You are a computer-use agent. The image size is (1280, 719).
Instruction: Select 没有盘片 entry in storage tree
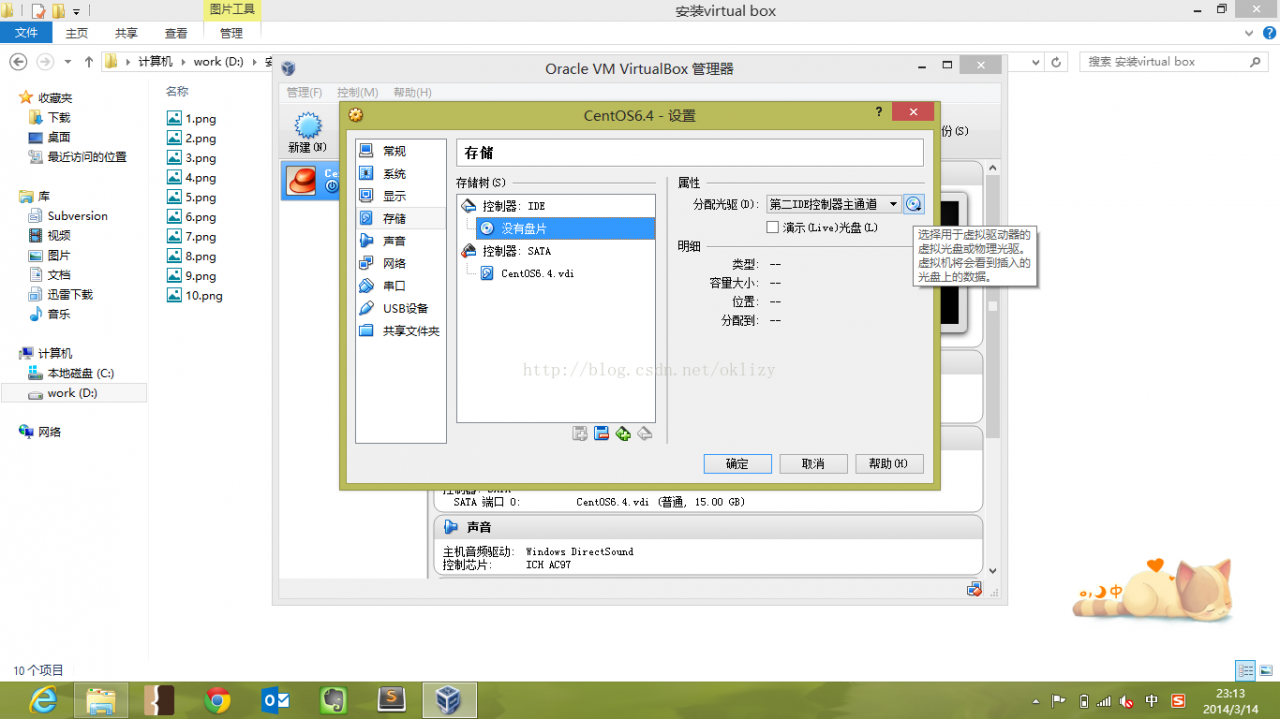click(566, 229)
